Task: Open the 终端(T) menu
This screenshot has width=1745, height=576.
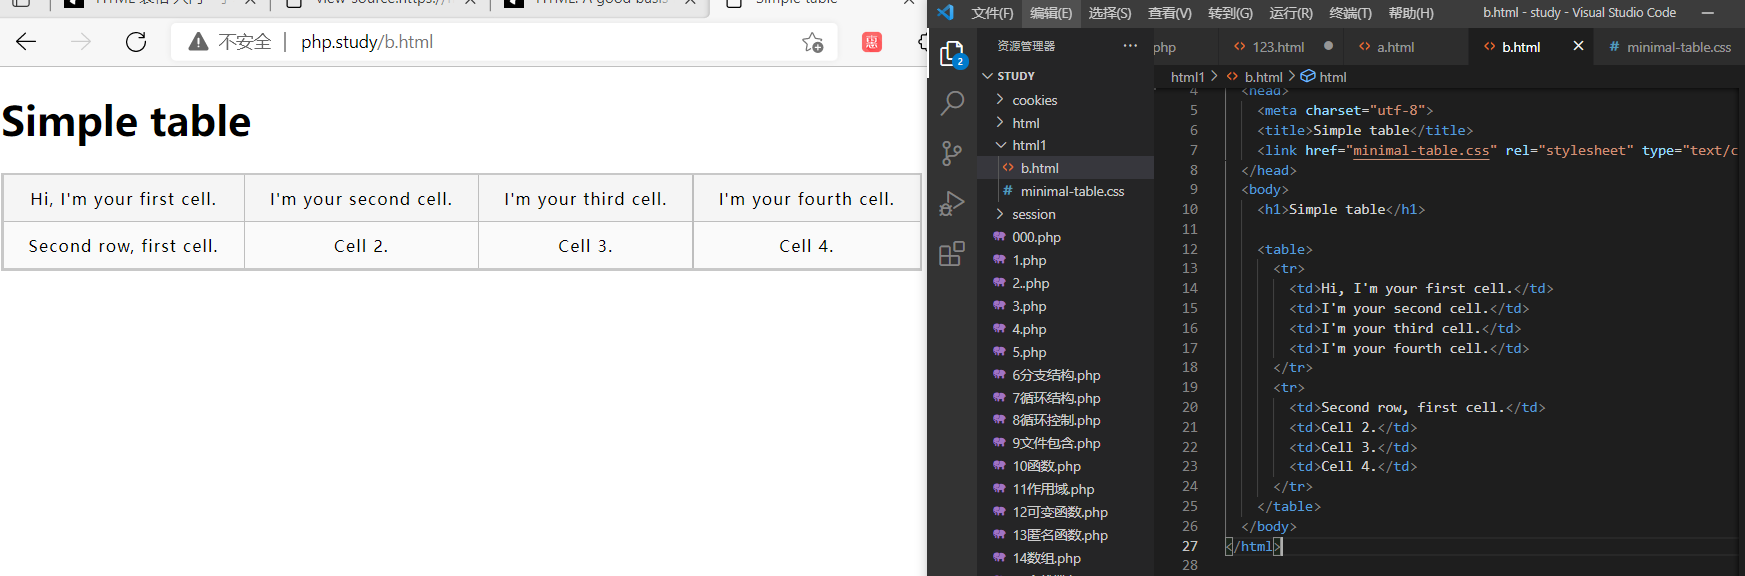Action: [1351, 13]
